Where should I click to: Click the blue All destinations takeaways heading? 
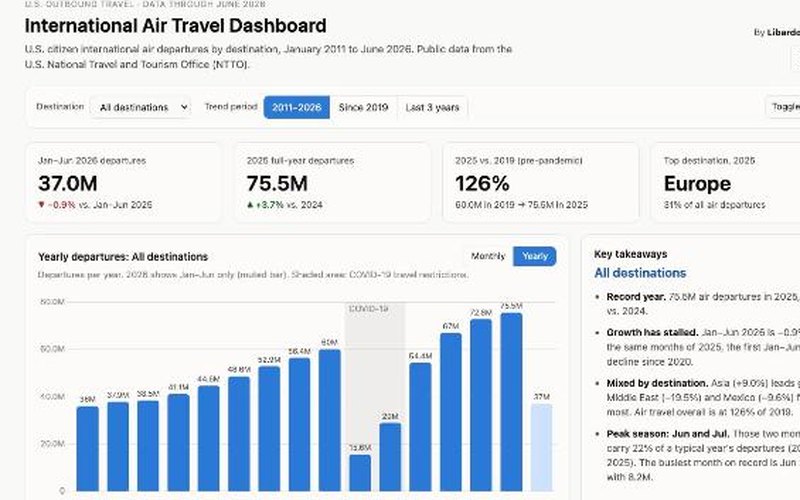[640, 273]
